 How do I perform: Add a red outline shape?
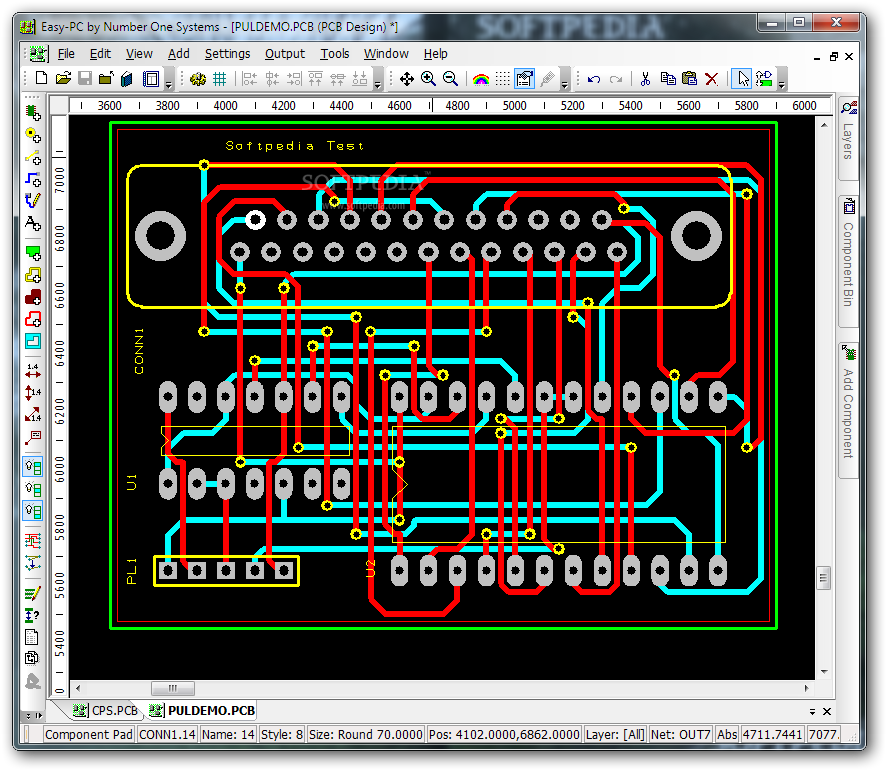(33, 319)
